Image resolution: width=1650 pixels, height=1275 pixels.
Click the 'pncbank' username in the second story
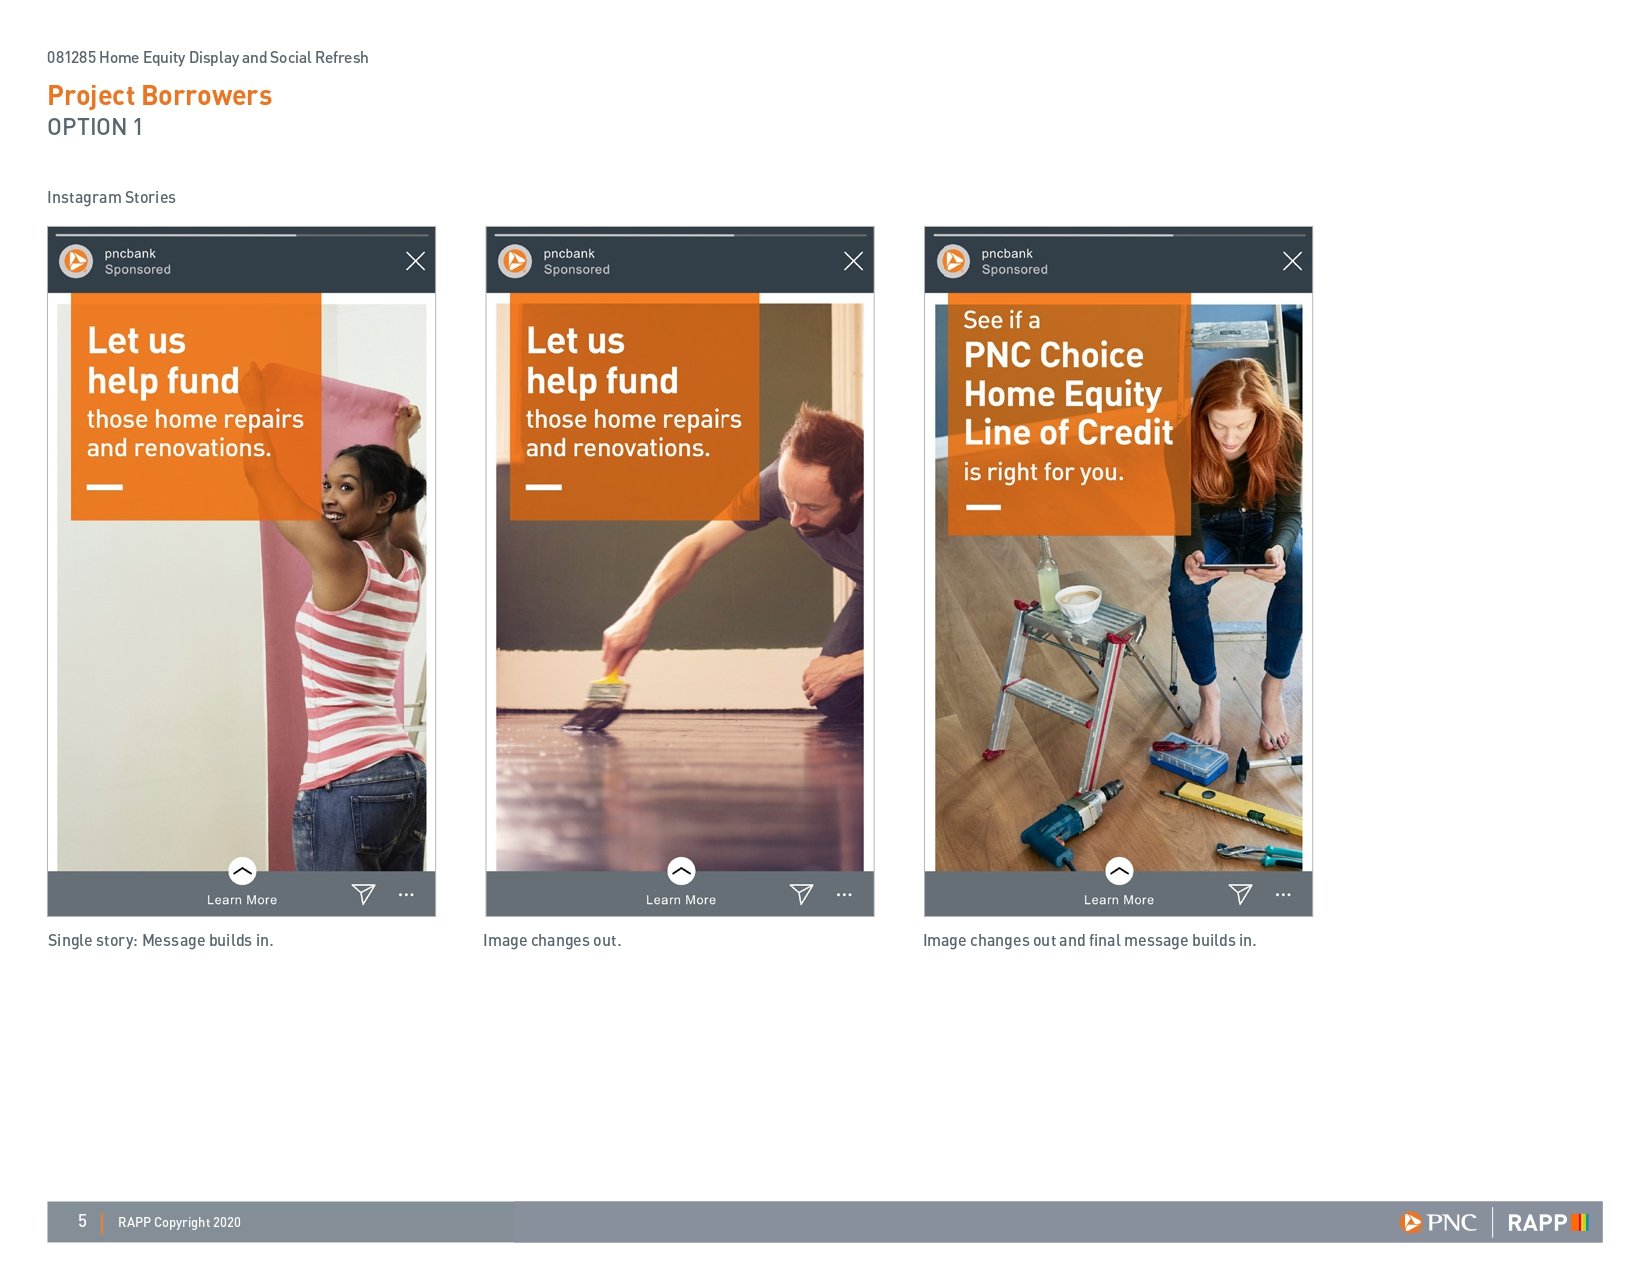(569, 254)
